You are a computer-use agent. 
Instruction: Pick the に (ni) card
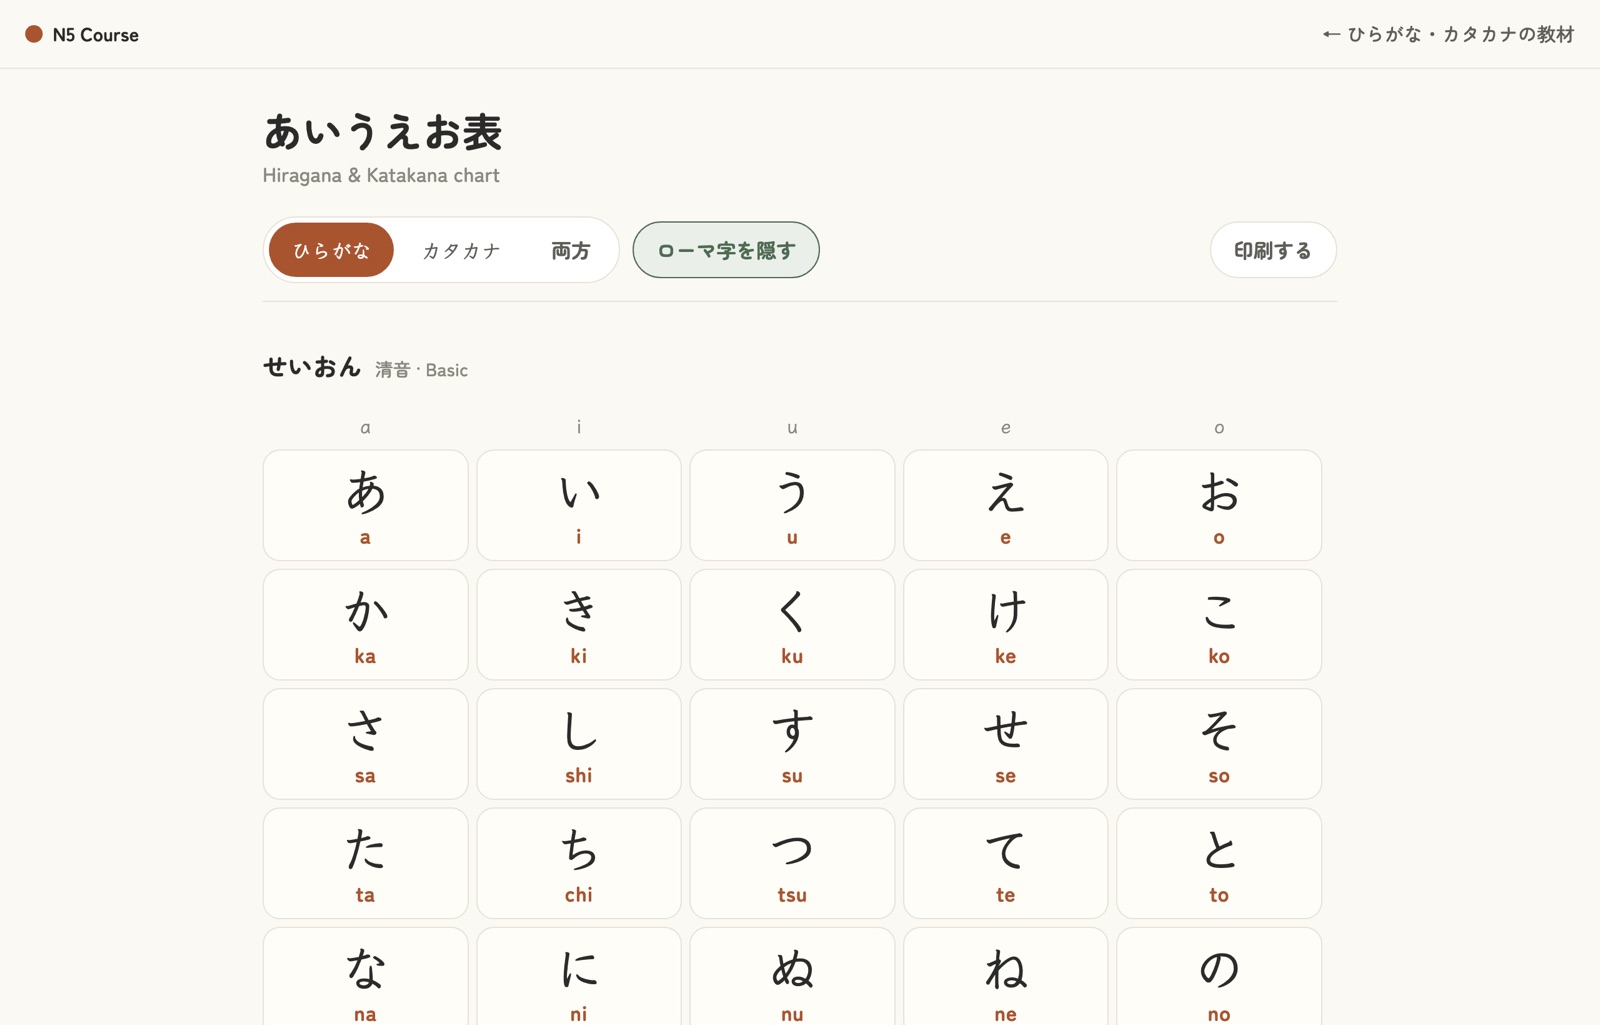(x=579, y=977)
